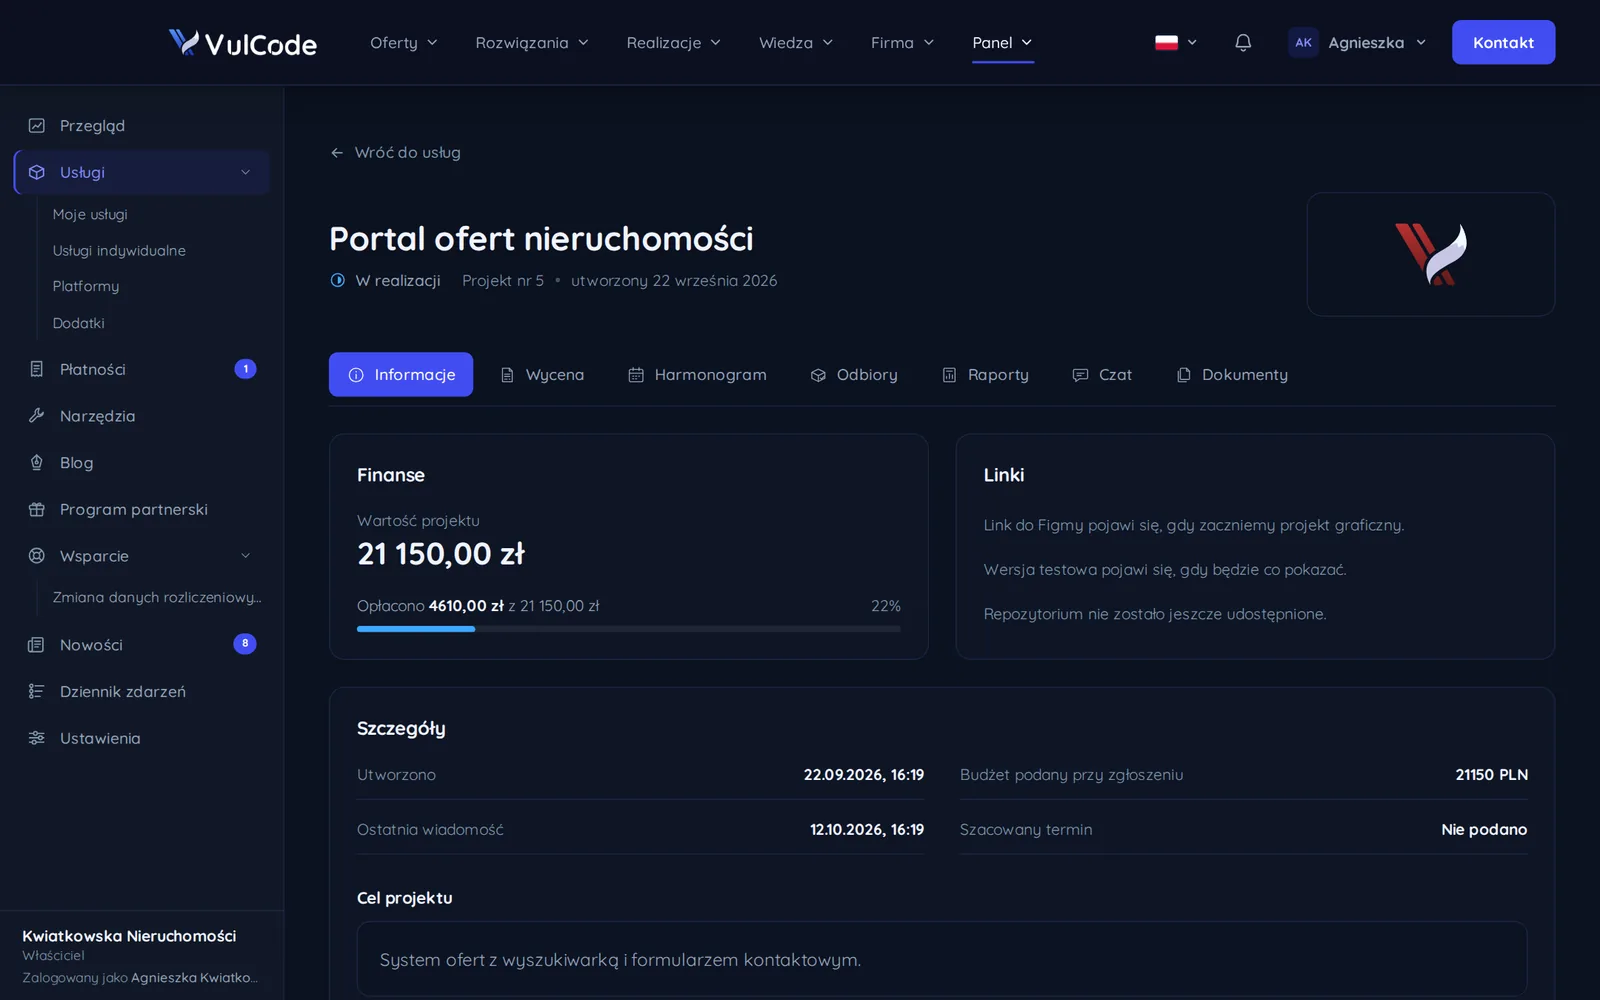Open the Rozwiązania dropdown menu
The width and height of the screenshot is (1600, 1000).
(x=532, y=43)
